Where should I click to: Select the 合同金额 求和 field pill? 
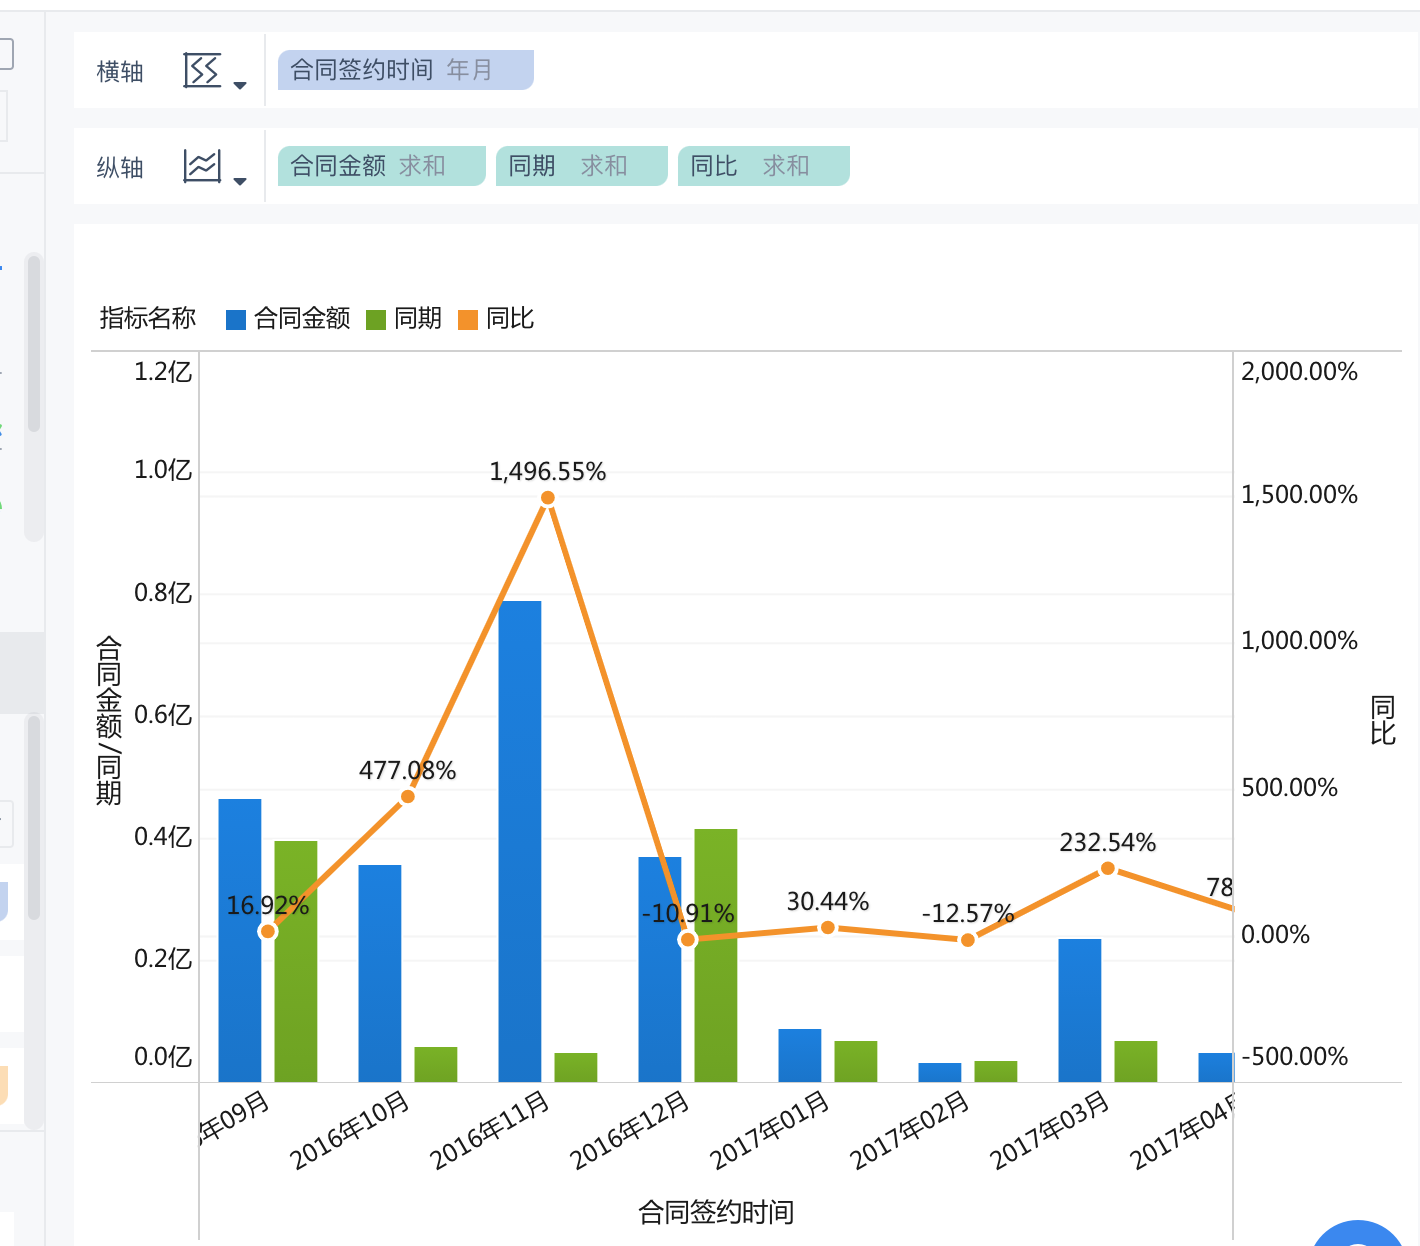point(382,166)
